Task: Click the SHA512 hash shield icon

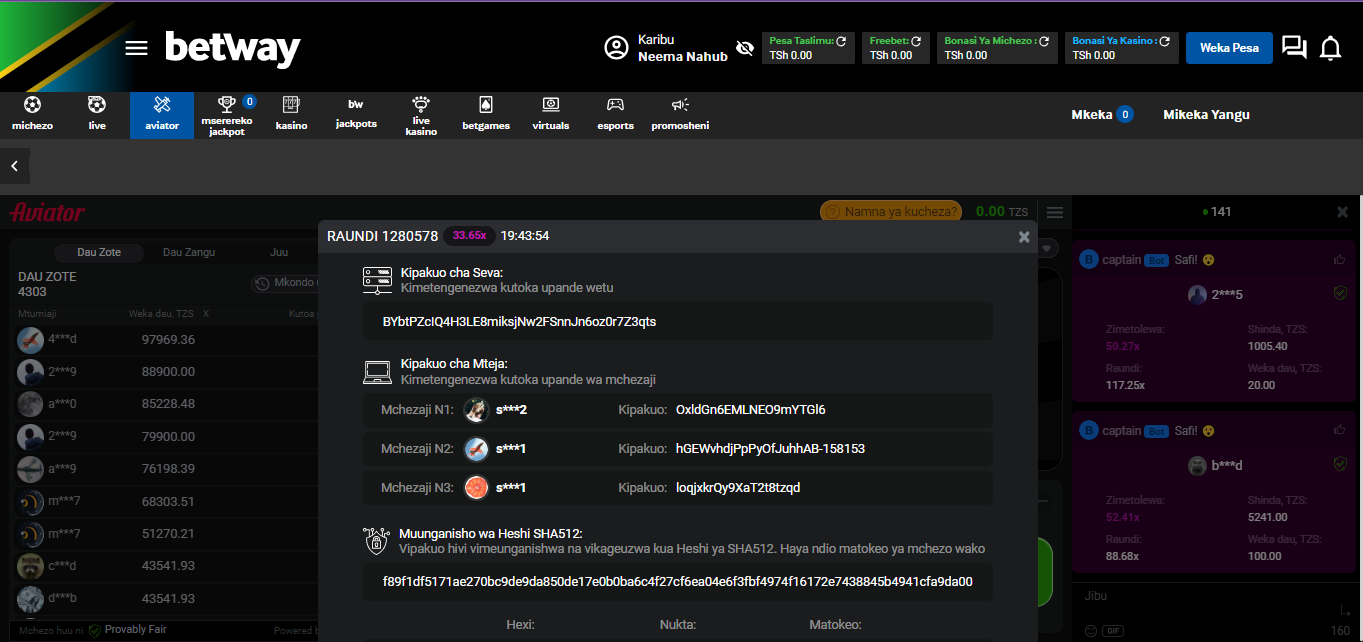Action: coord(377,541)
